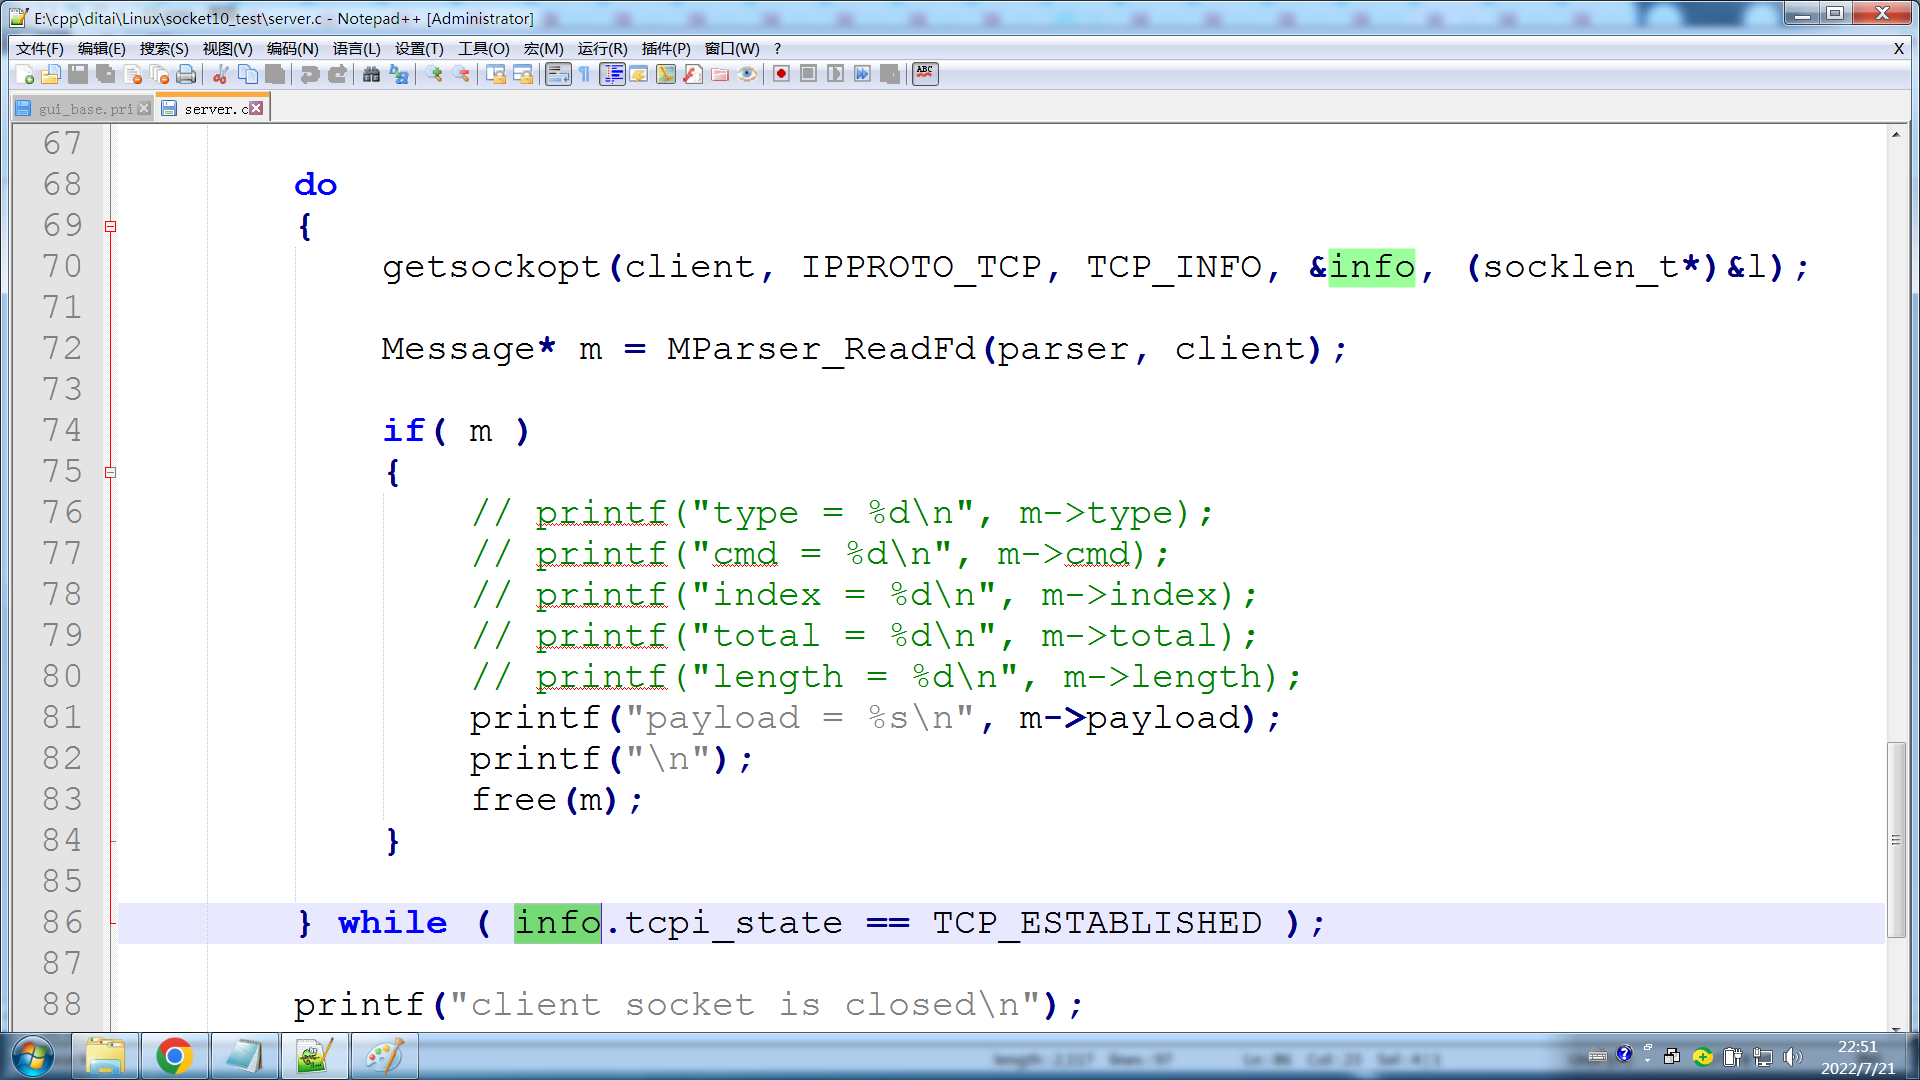The image size is (1920, 1080).
Task: Run spell check via the ABC icon
Action: tap(925, 73)
